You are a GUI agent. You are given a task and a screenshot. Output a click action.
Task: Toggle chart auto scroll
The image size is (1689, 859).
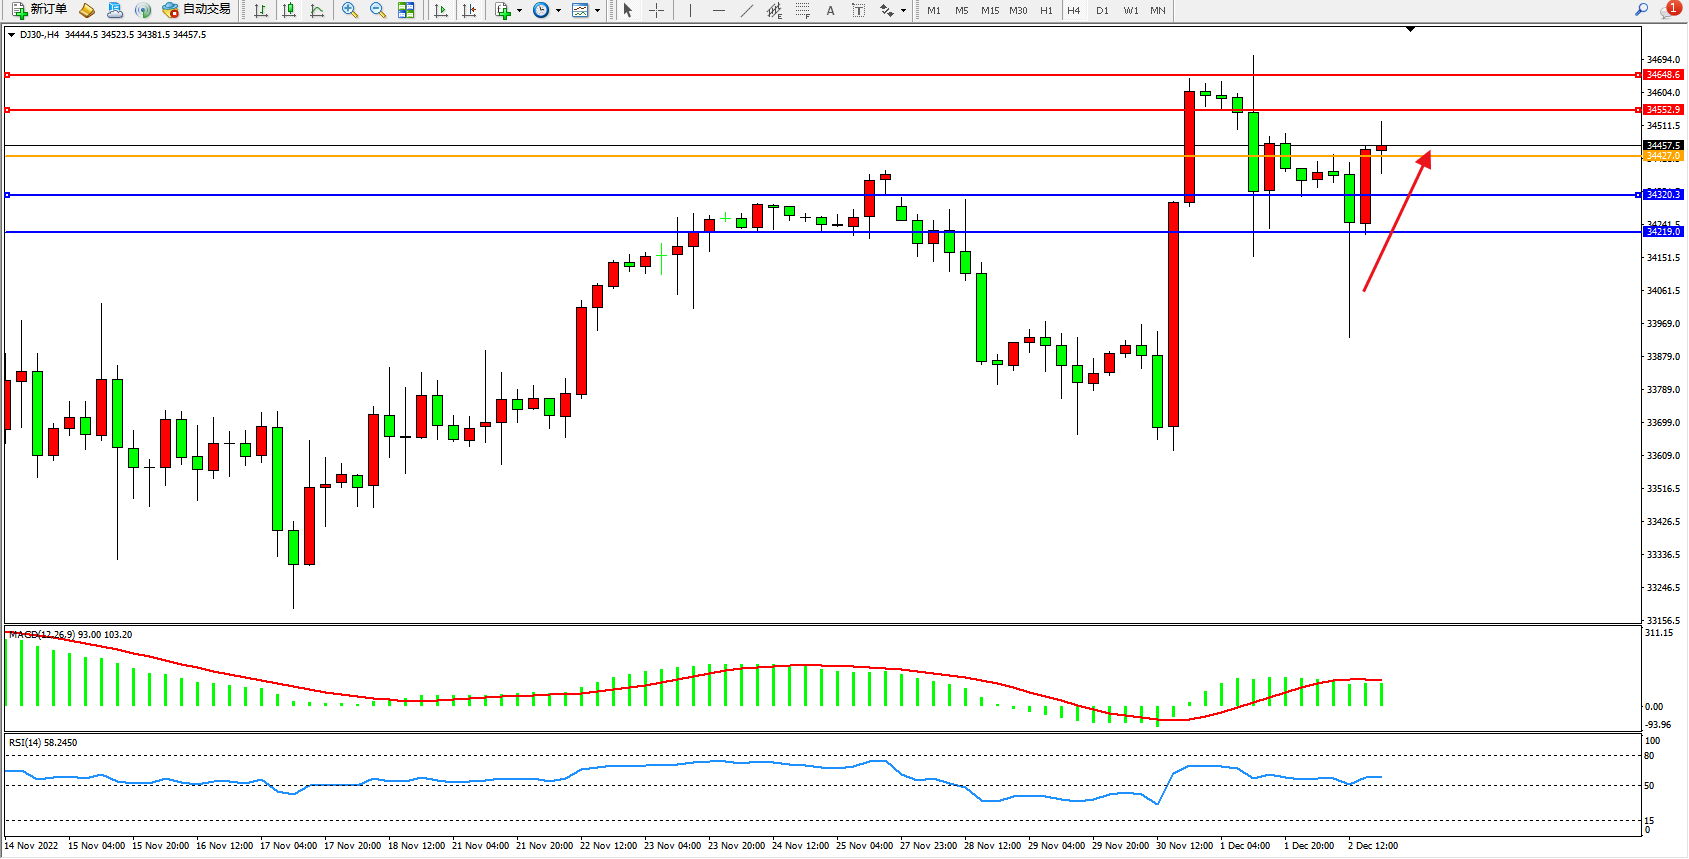pos(441,10)
